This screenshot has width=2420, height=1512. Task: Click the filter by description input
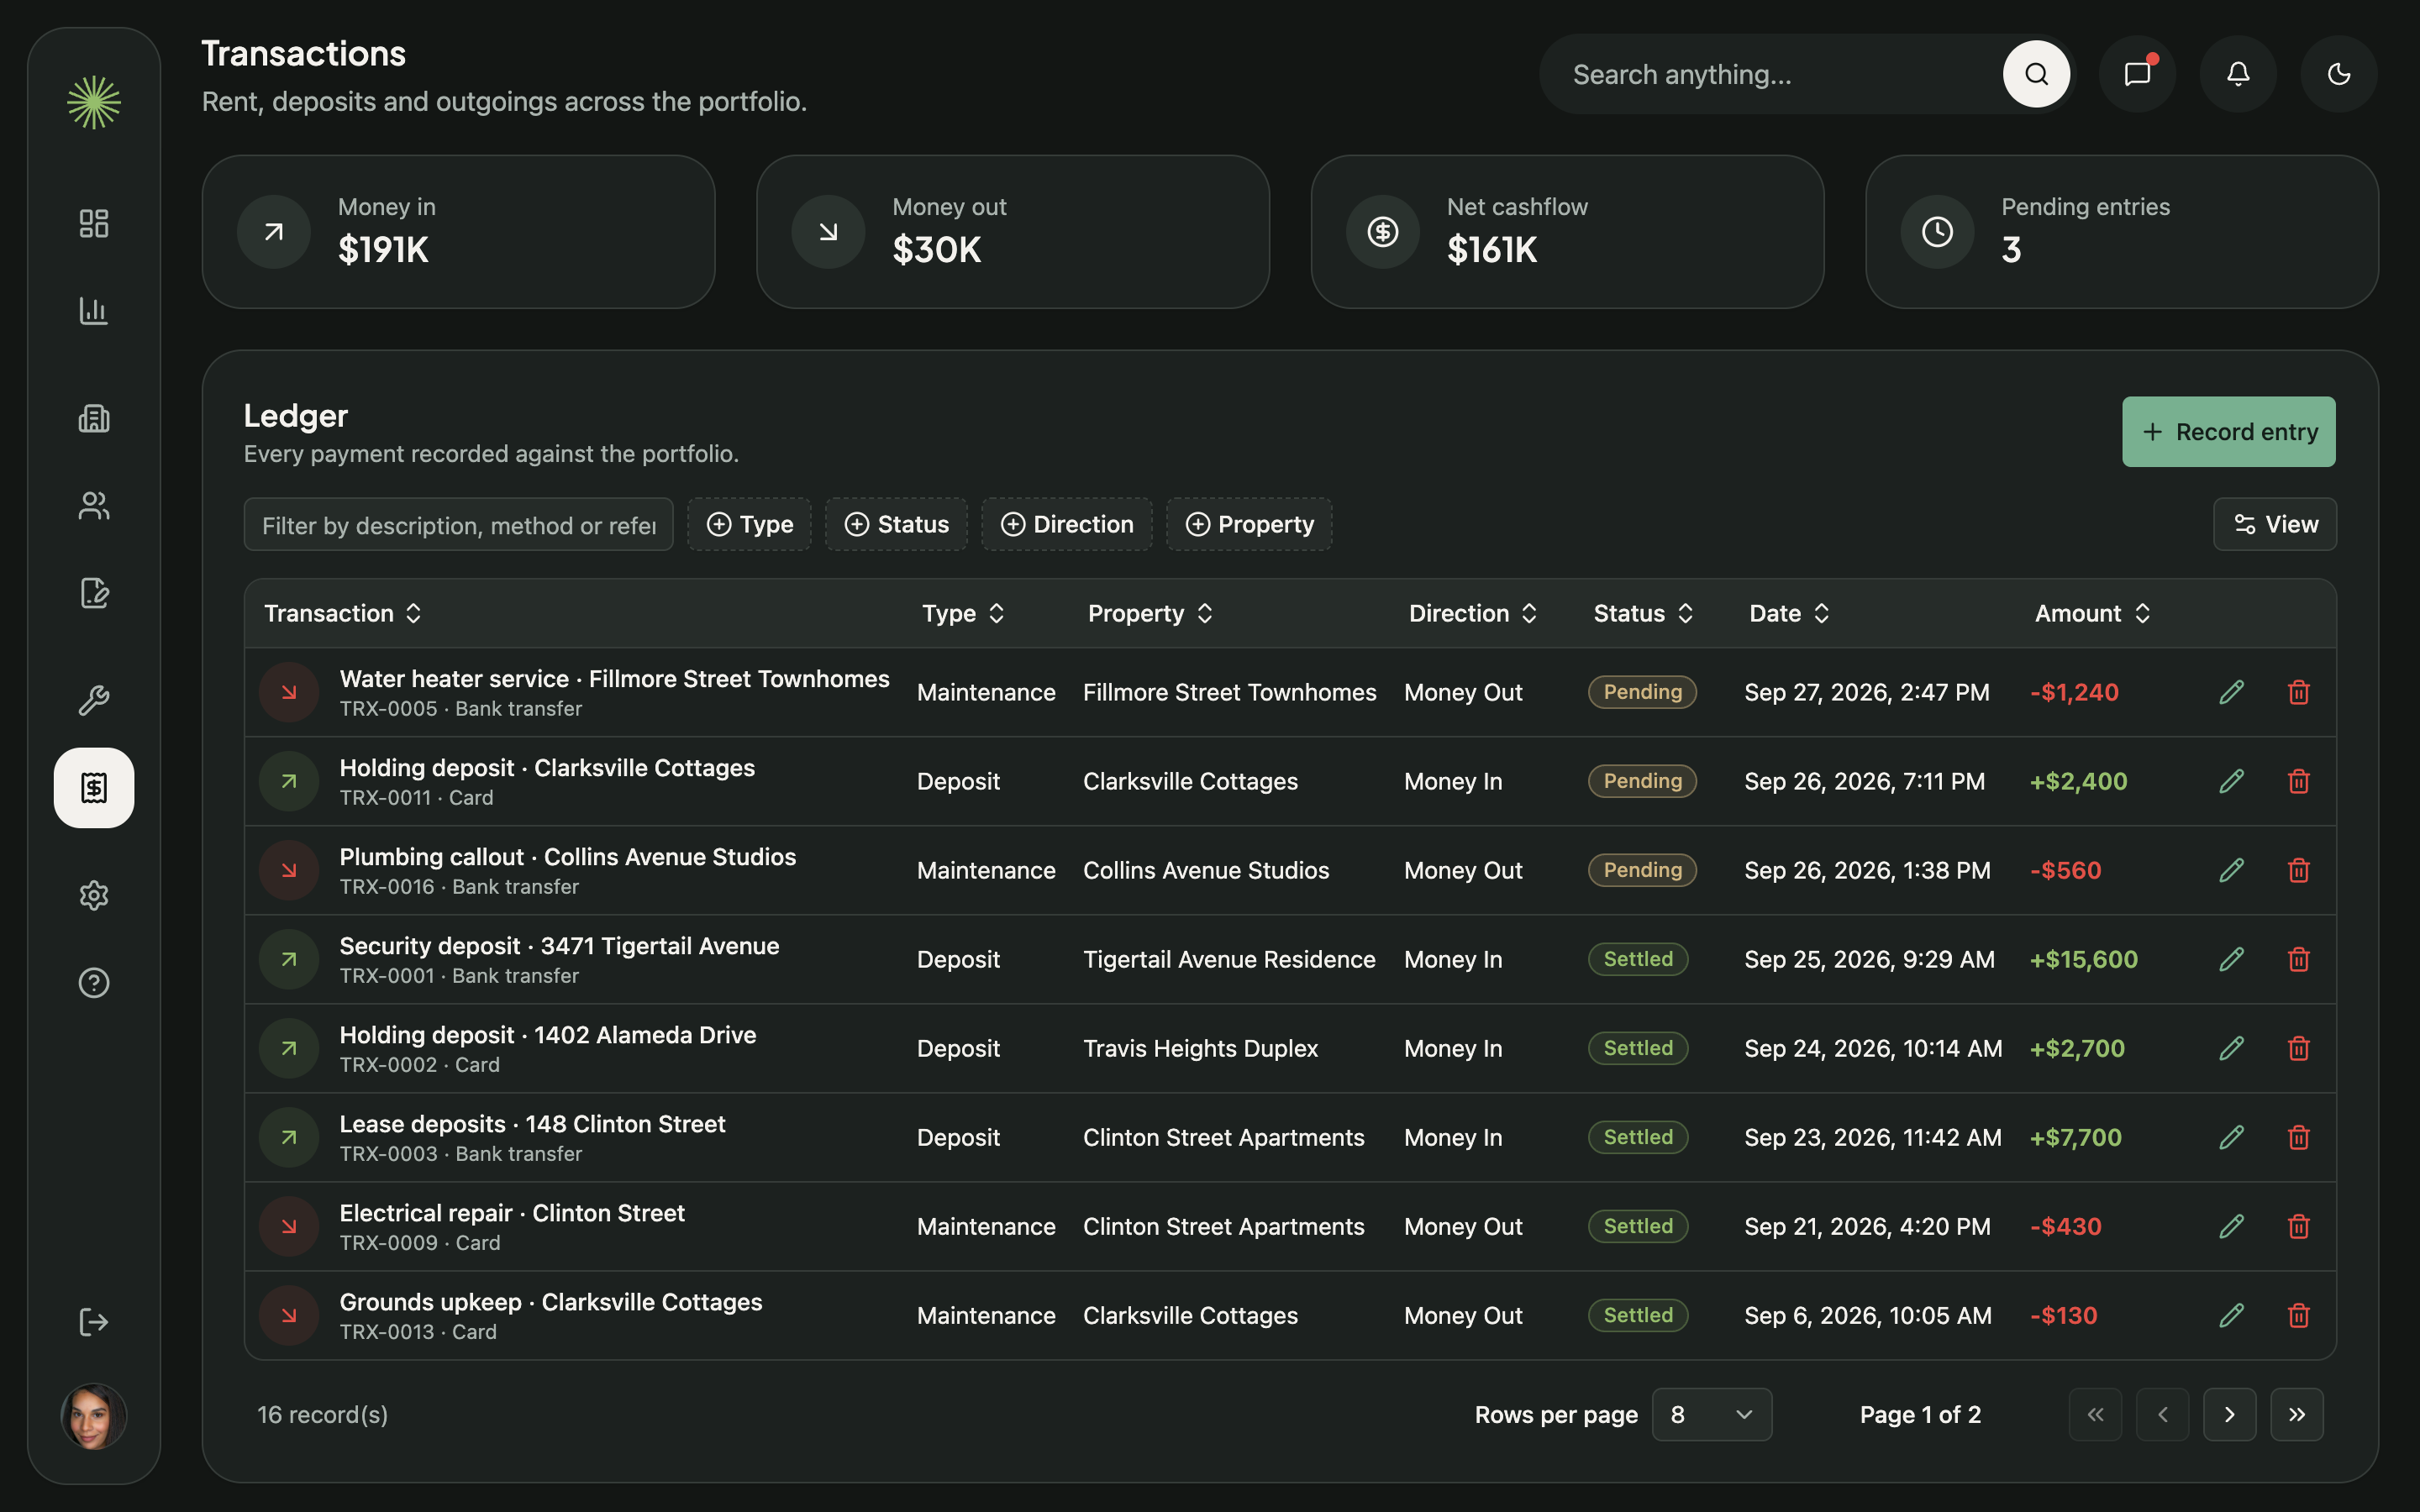point(459,524)
